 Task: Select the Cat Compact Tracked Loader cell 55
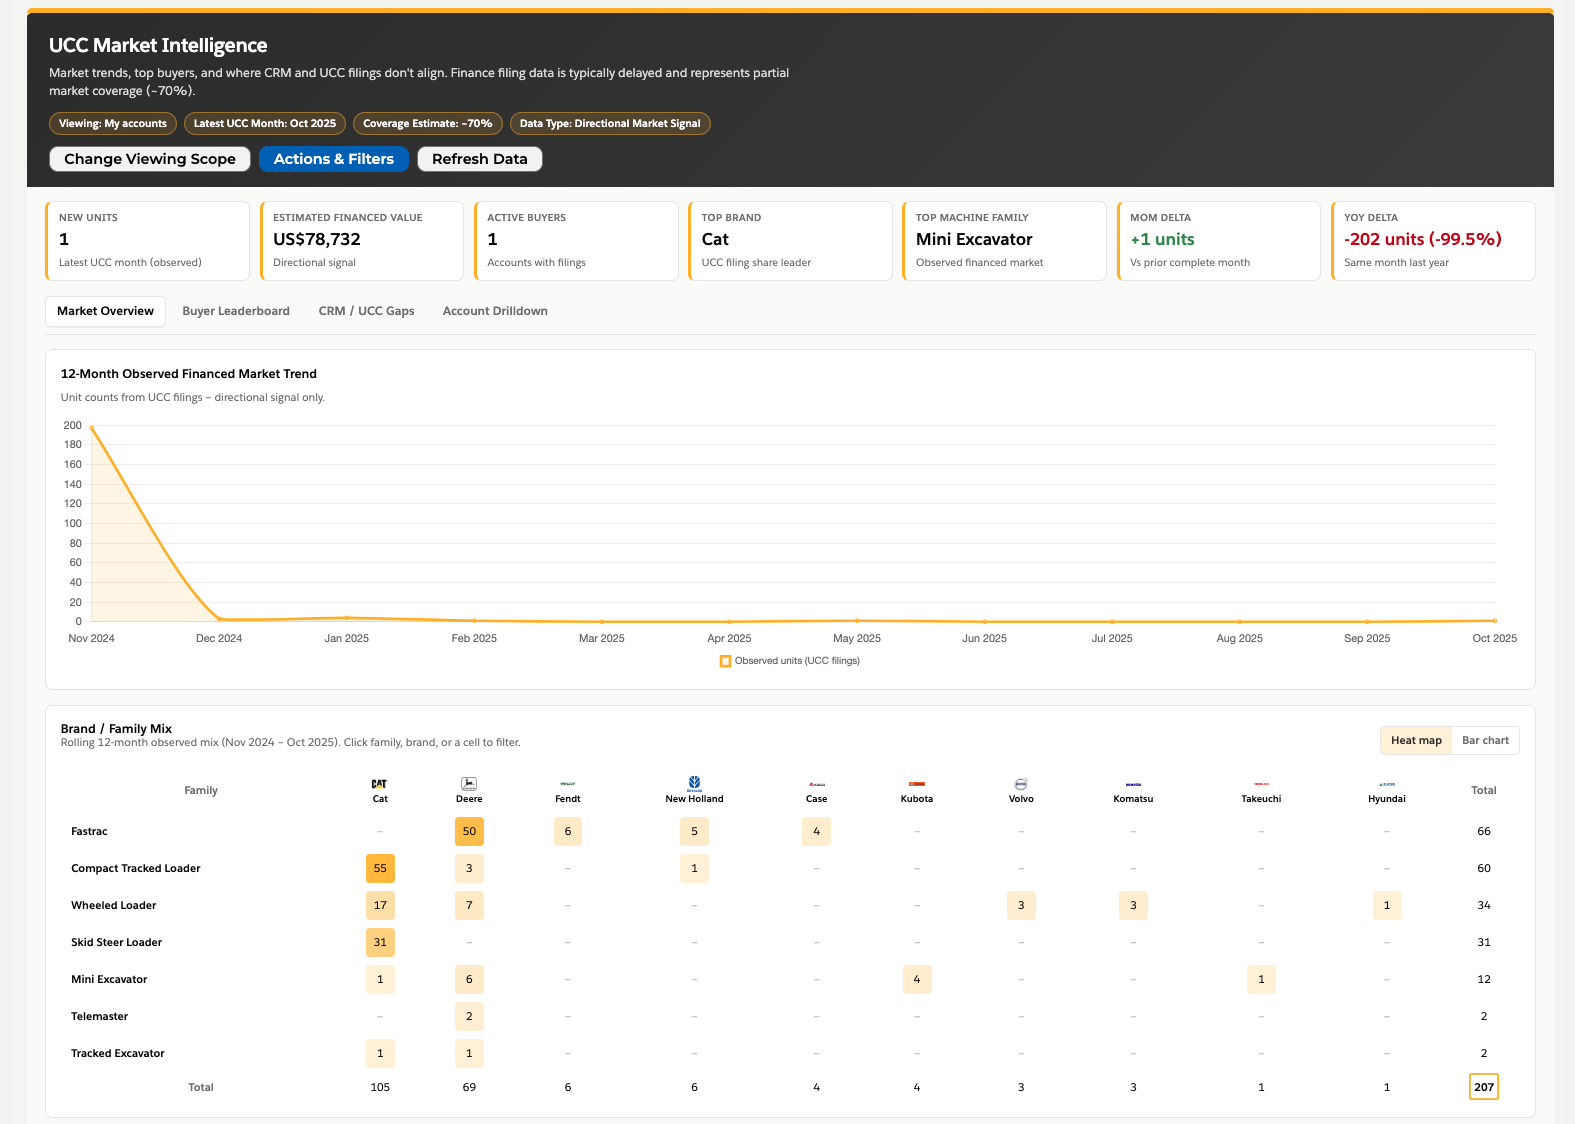click(x=380, y=868)
